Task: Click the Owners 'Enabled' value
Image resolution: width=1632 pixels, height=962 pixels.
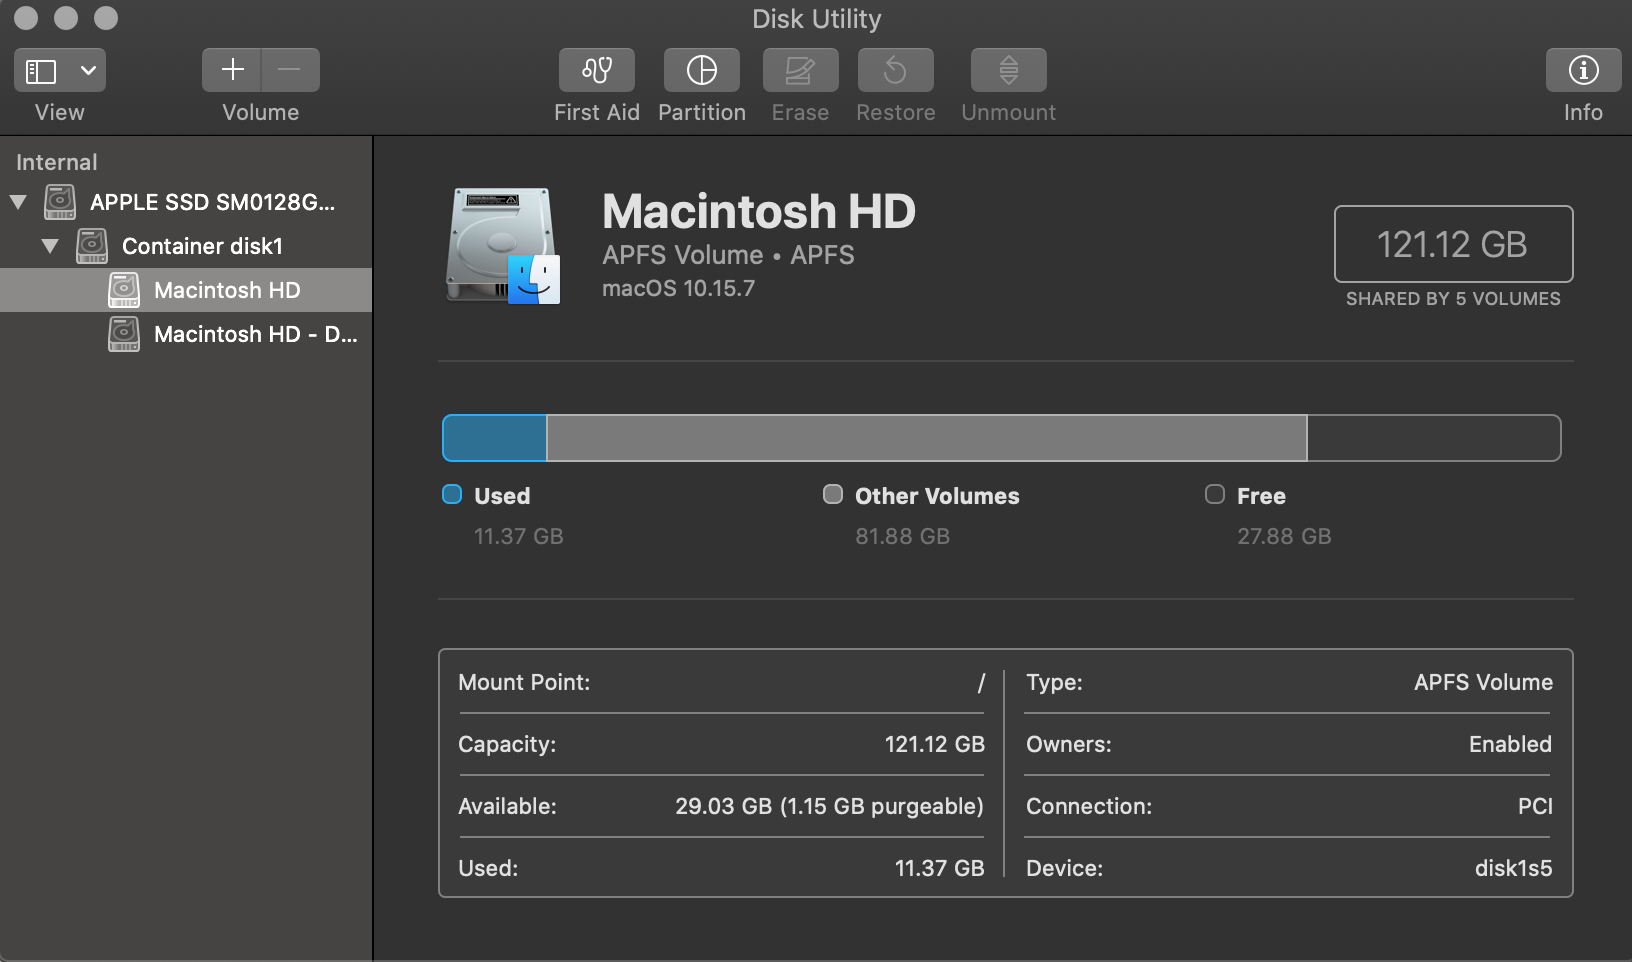Action: click(1510, 744)
